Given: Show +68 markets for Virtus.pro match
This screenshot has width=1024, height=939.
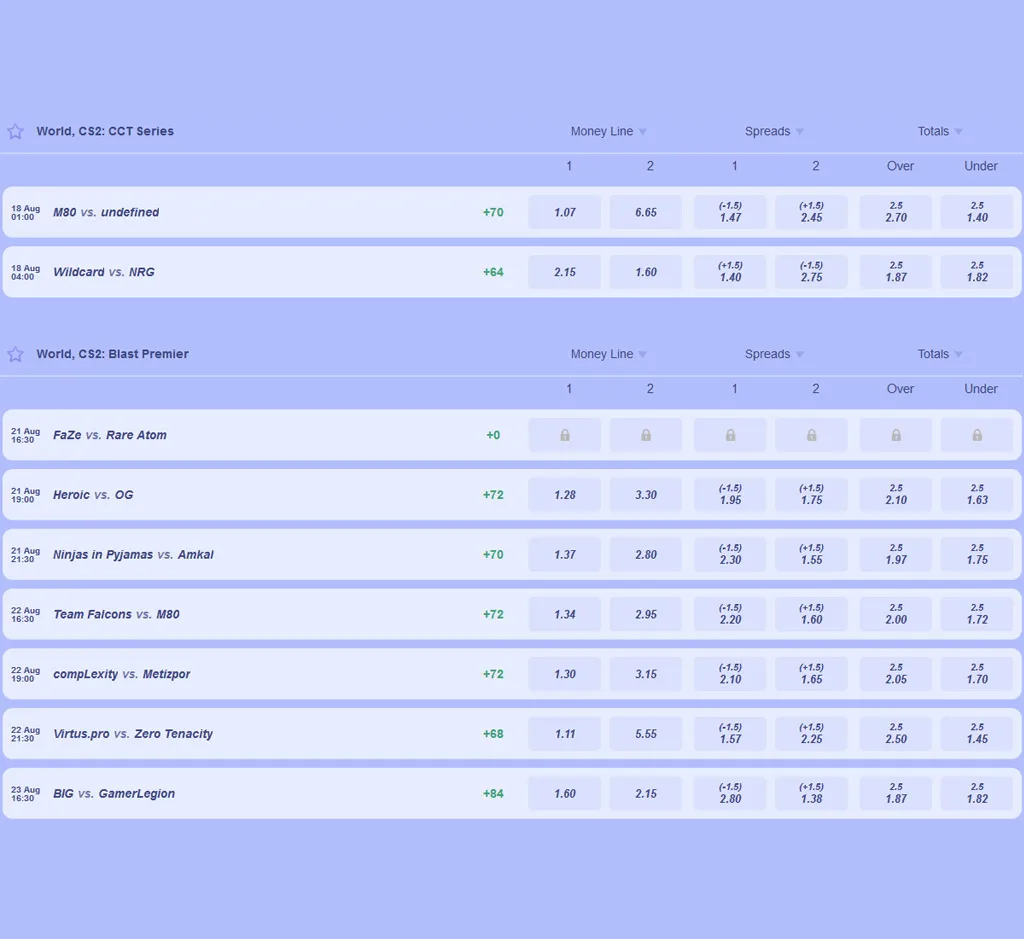Looking at the screenshot, I should click(x=493, y=734).
